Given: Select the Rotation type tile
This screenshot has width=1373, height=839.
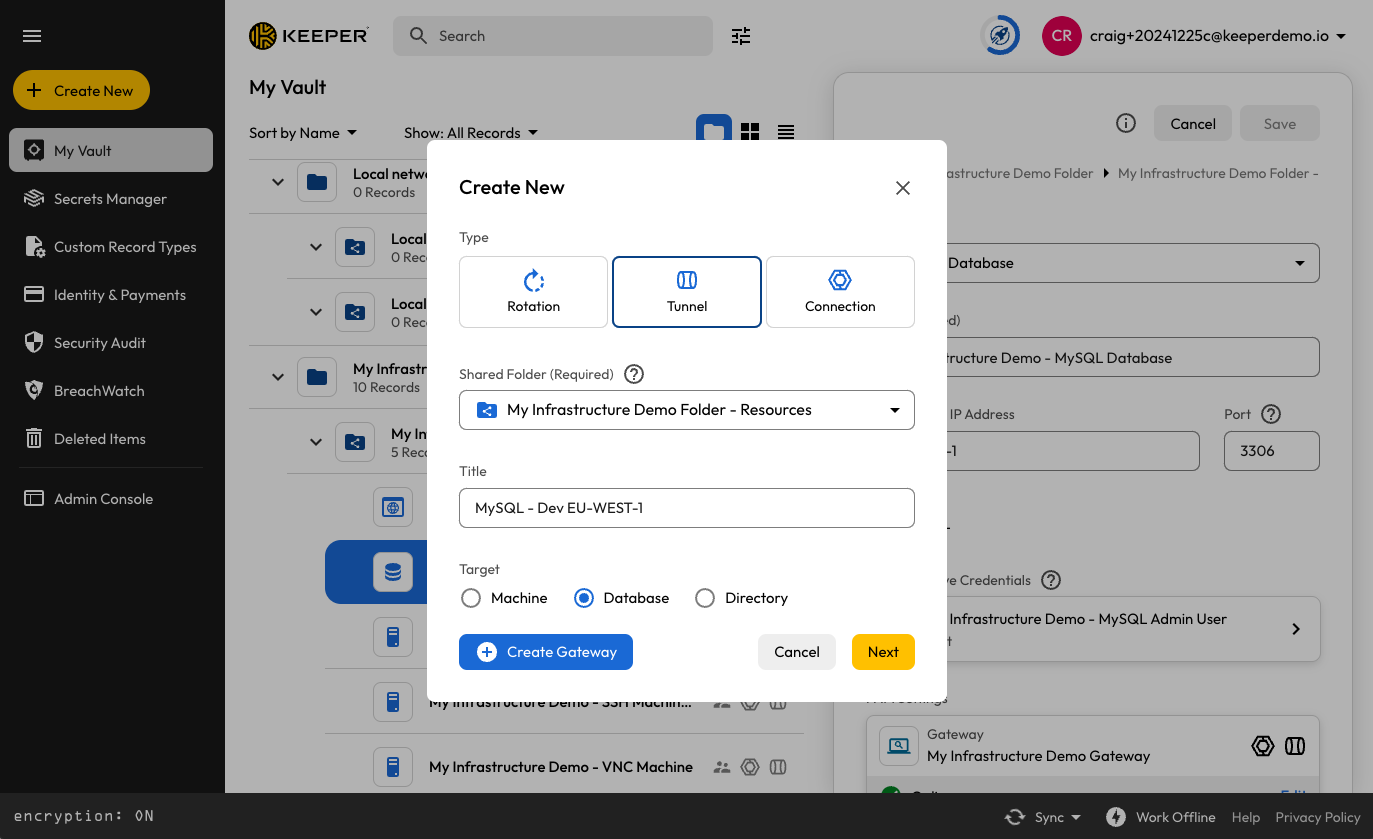Looking at the screenshot, I should coord(533,292).
